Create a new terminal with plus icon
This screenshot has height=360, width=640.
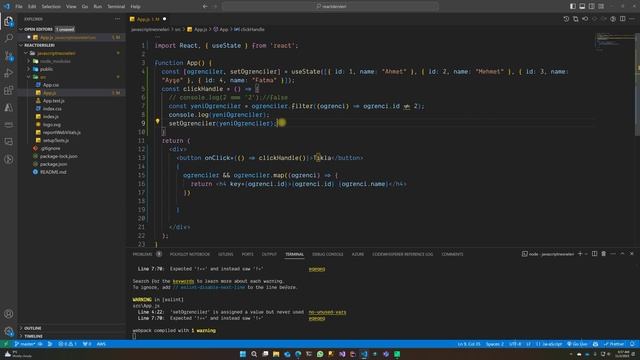(580, 254)
